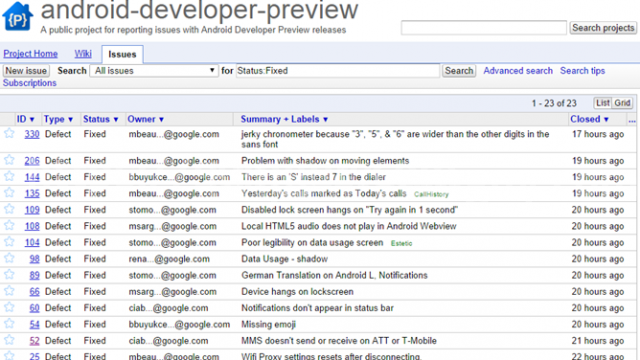Screen dimensions: 640x360
Task: Open issue 108 link
Action: click(32, 226)
